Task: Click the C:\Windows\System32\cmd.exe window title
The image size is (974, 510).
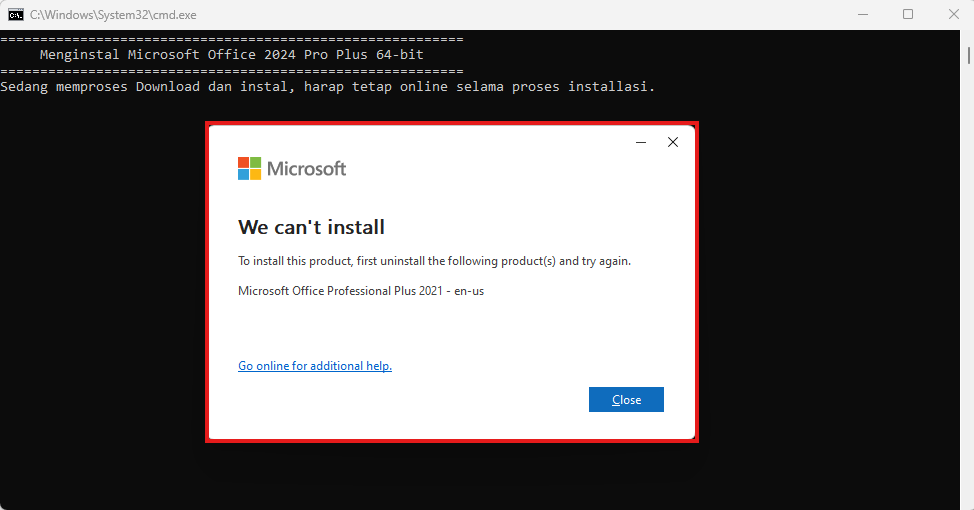Action: (113, 15)
